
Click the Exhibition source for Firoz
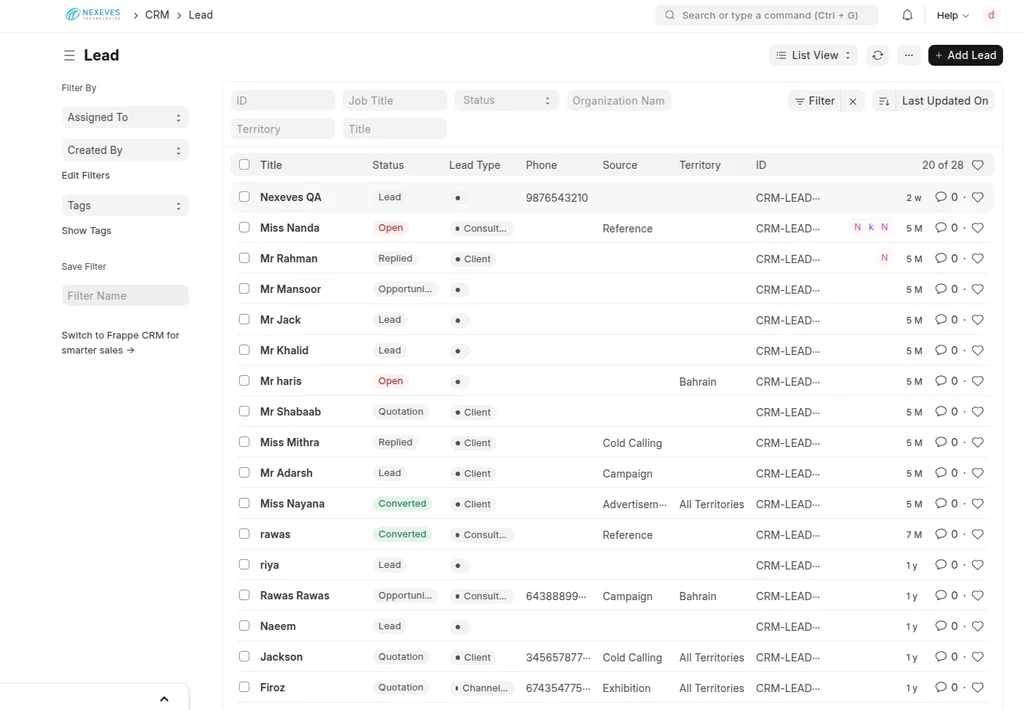pos(626,688)
